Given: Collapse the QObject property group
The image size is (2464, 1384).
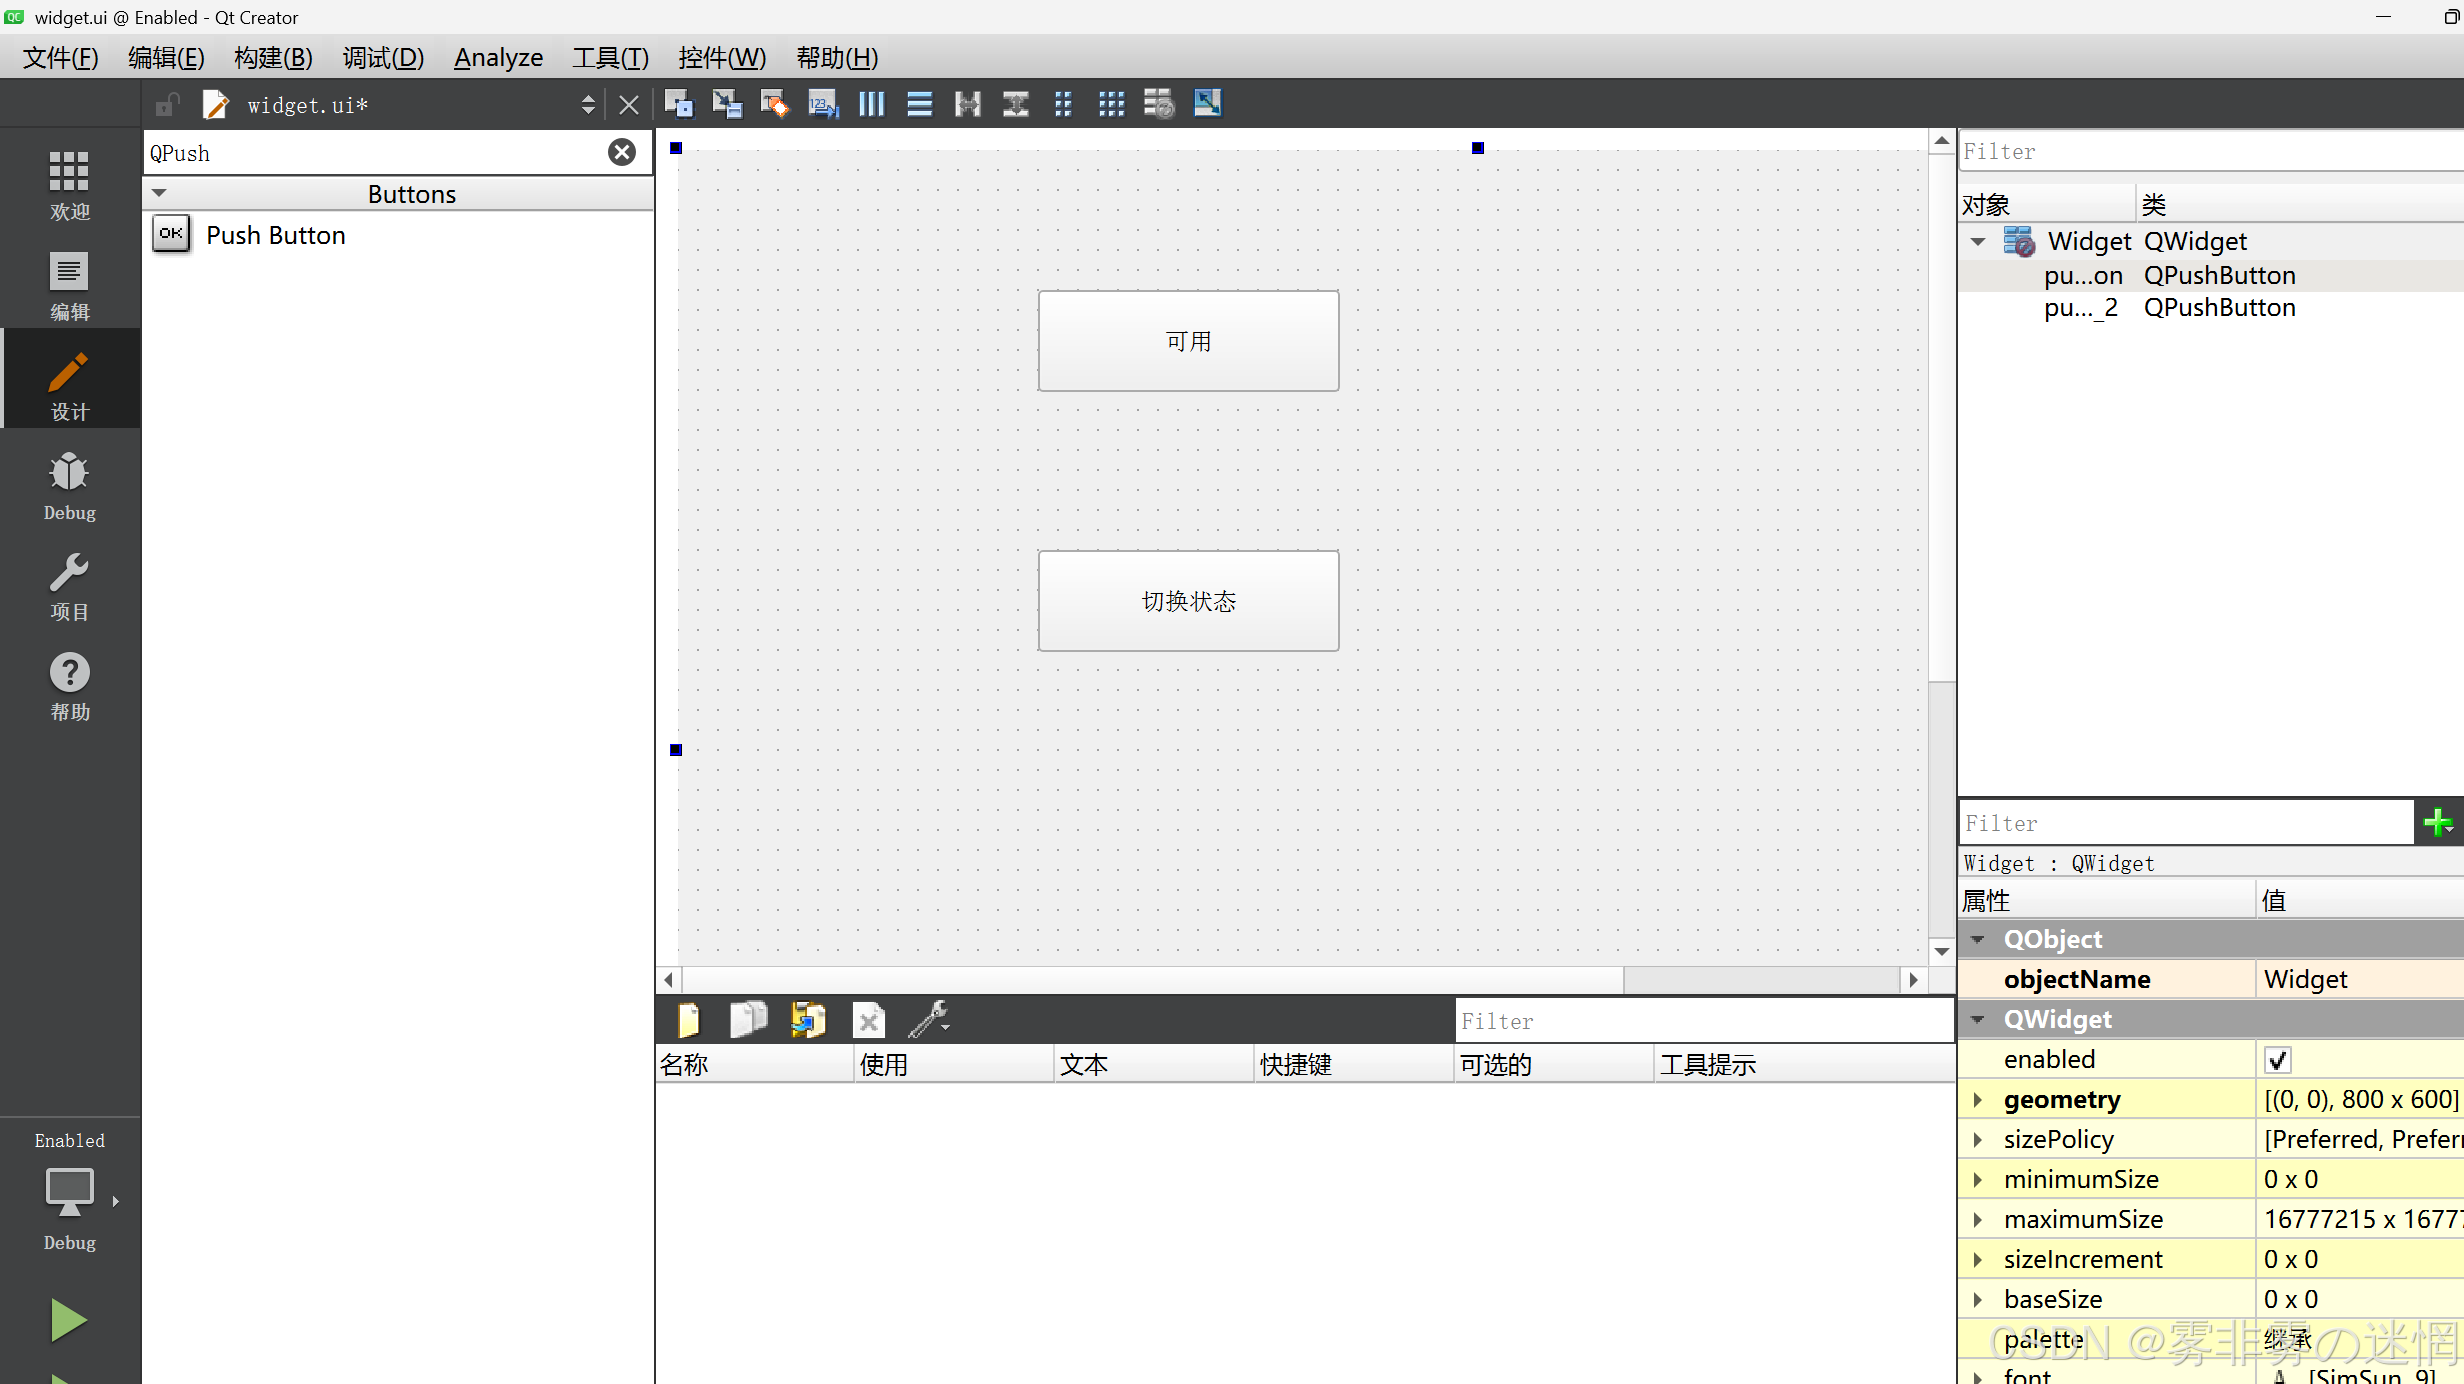Looking at the screenshot, I should (1977, 939).
